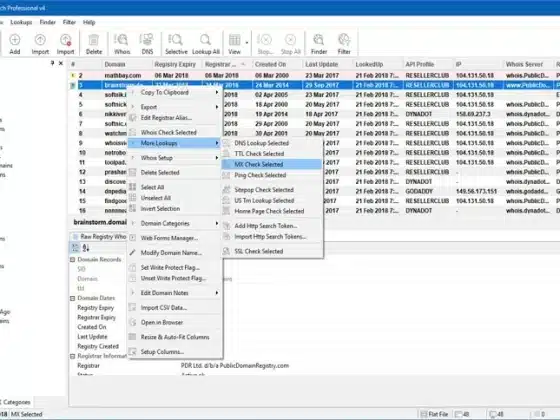Click the alphabetical sort icon in properties panel
The image size is (560, 420).
coord(86,248)
